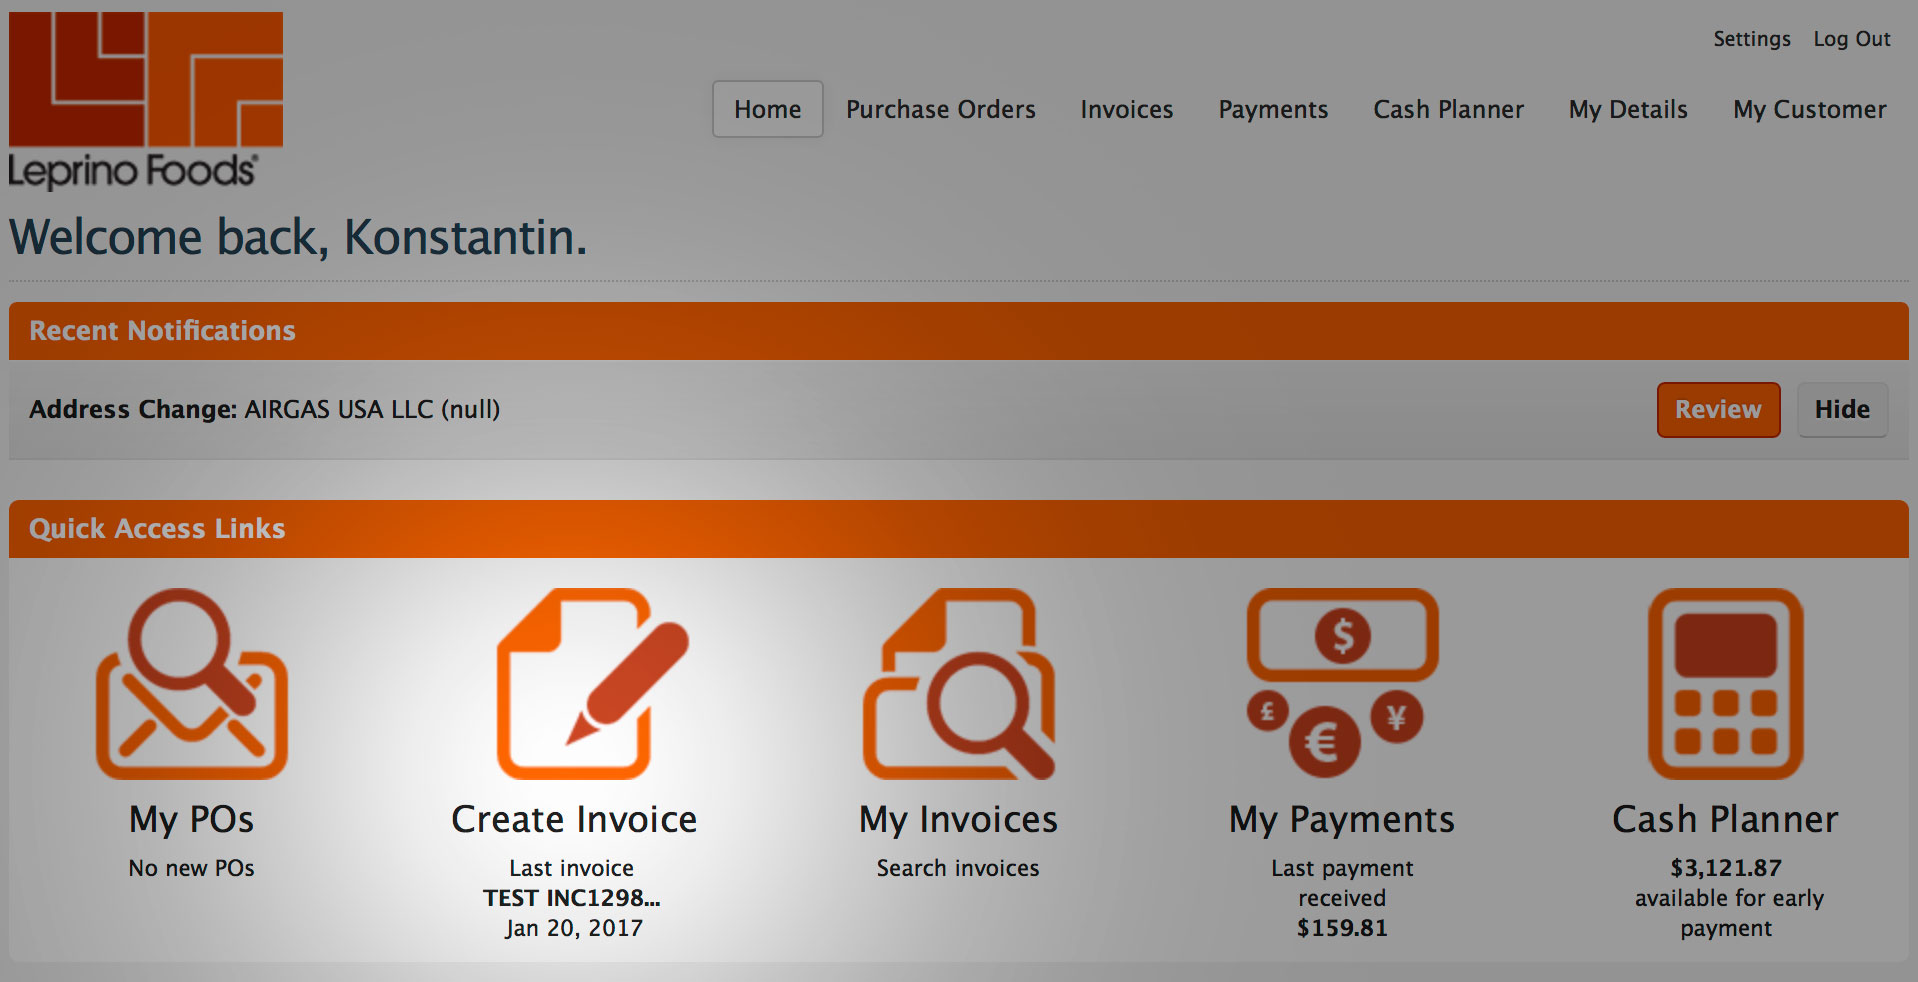Go to the Home tab
This screenshot has height=982, width=1918.
pyautogui.click(x=768, y=109)
